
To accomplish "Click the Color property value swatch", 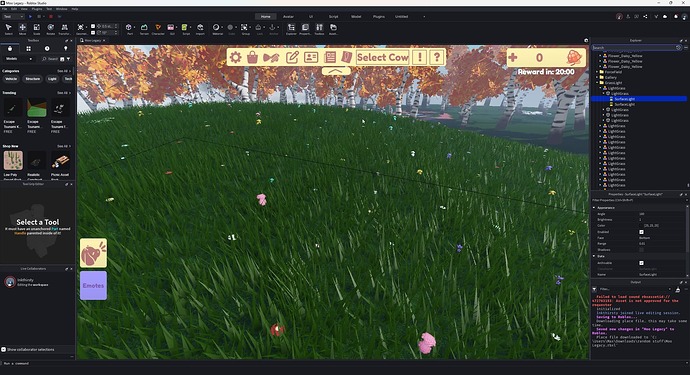I will point(641,226).
